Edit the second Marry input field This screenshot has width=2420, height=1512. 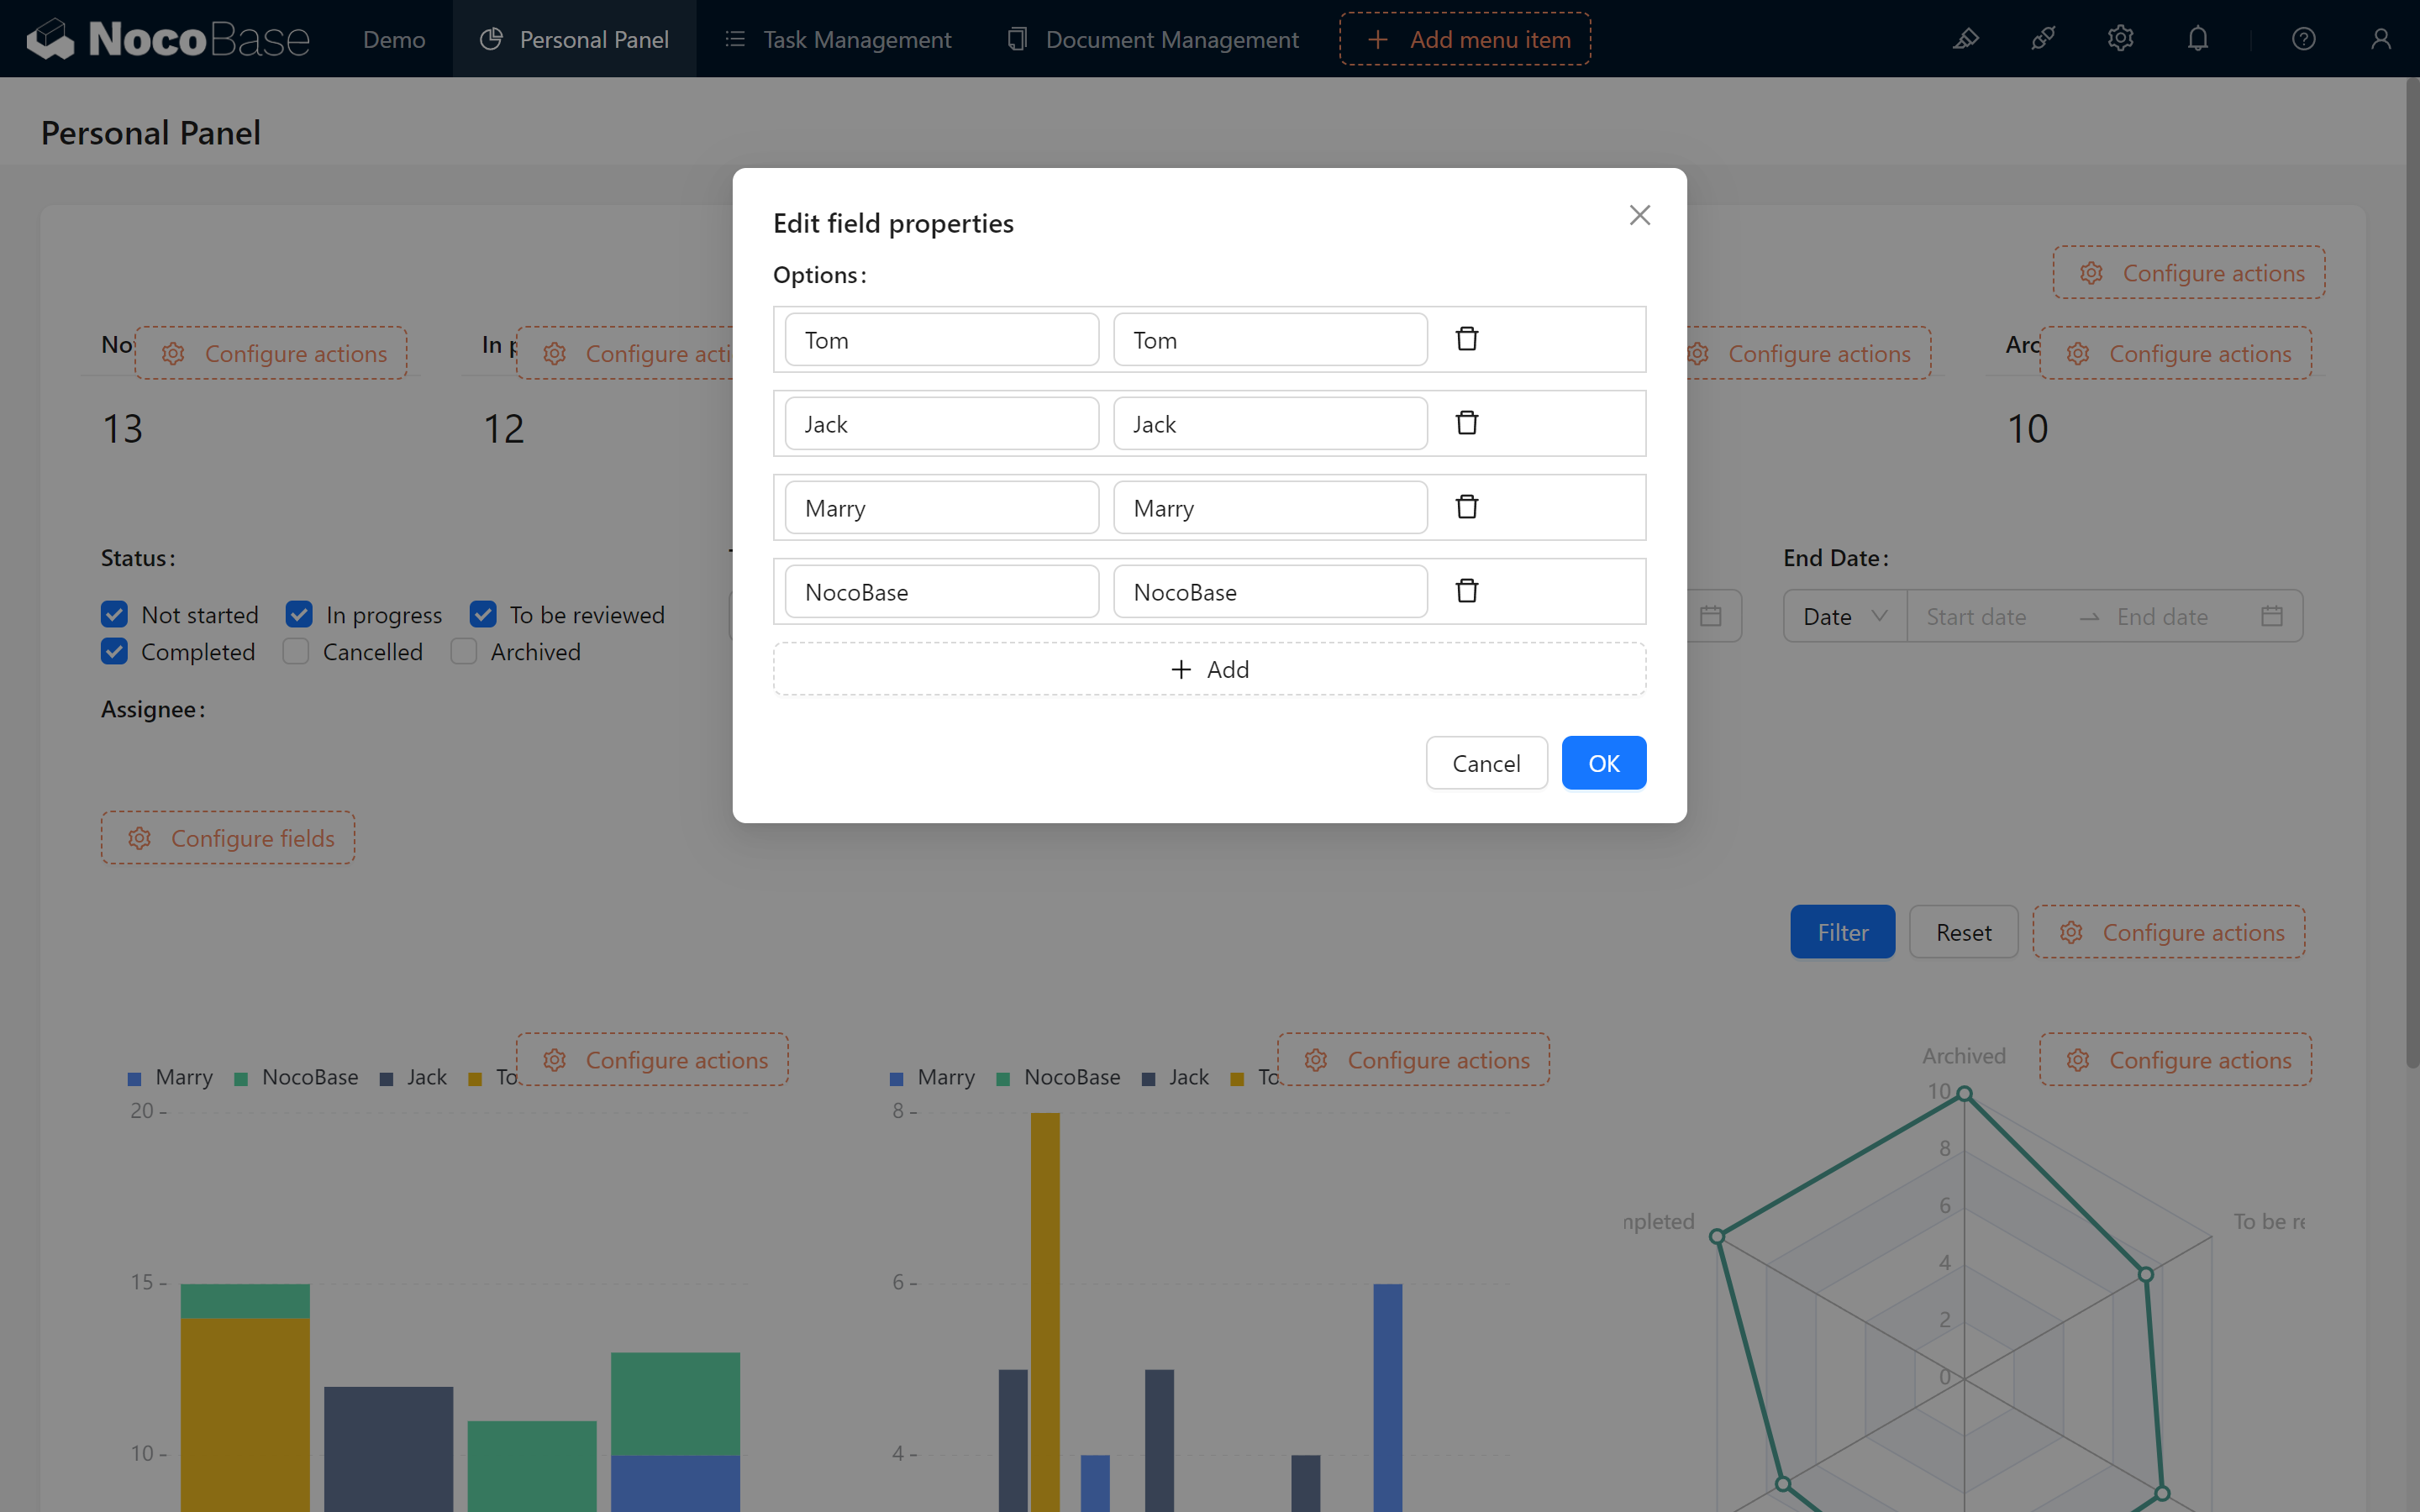click(1270, 508)
